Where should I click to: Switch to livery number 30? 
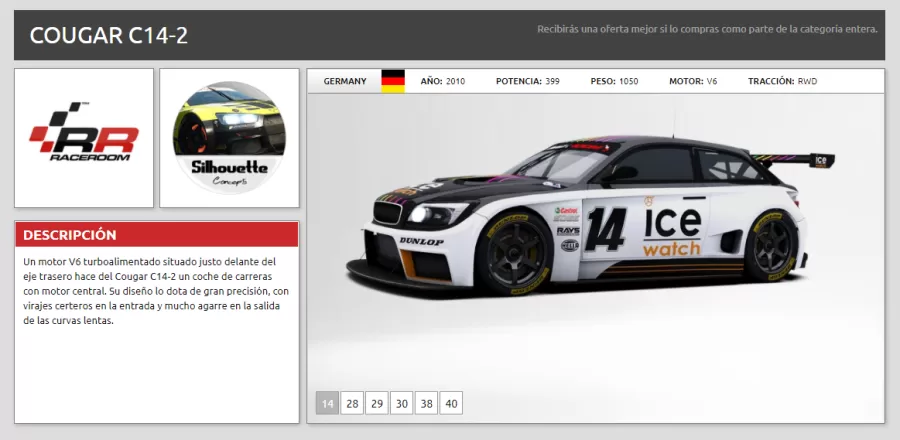[402, 403]
